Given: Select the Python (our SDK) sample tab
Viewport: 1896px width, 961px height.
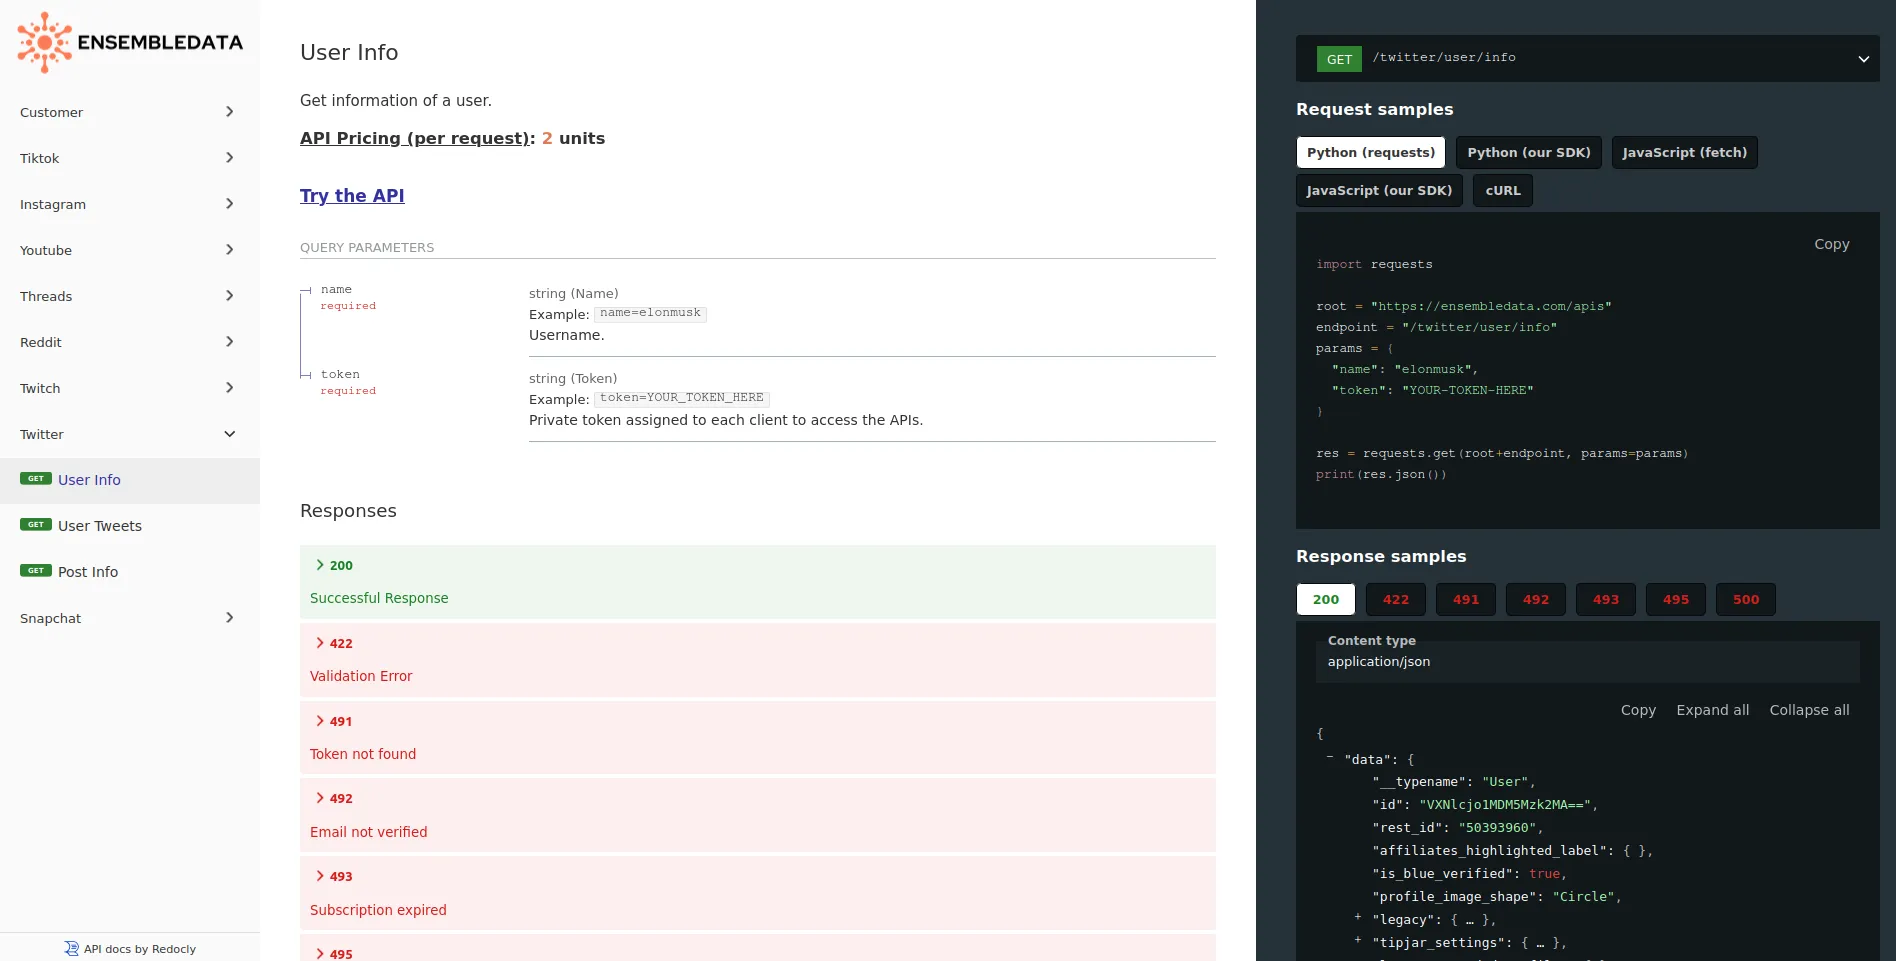Looking at the screenshot, I should tap(1529, 152).
